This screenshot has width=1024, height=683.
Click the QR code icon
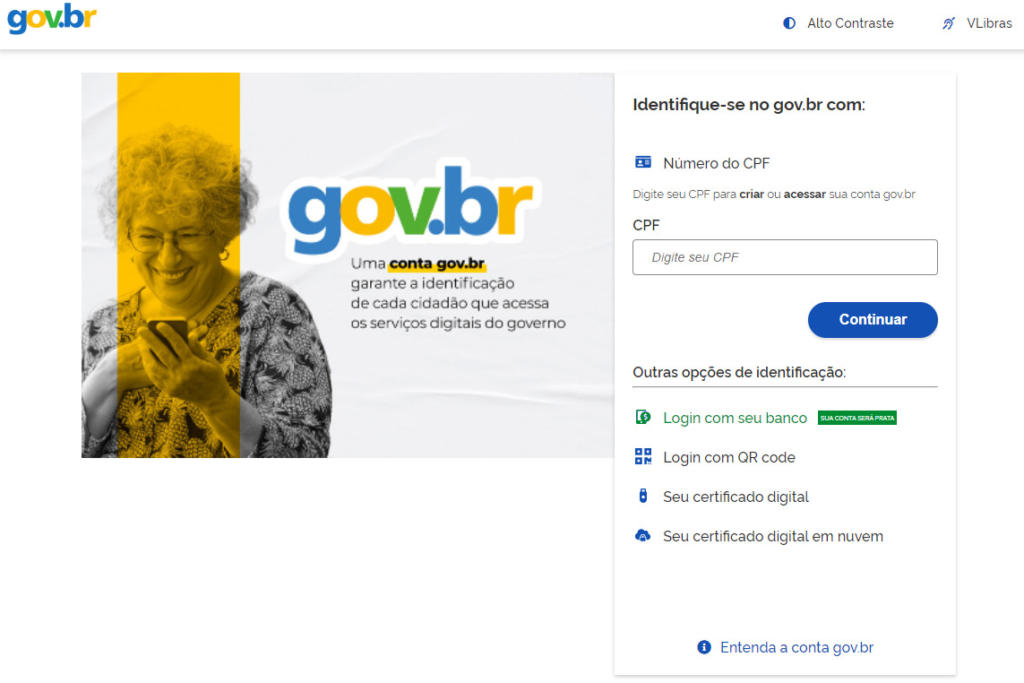pos(643,456)
